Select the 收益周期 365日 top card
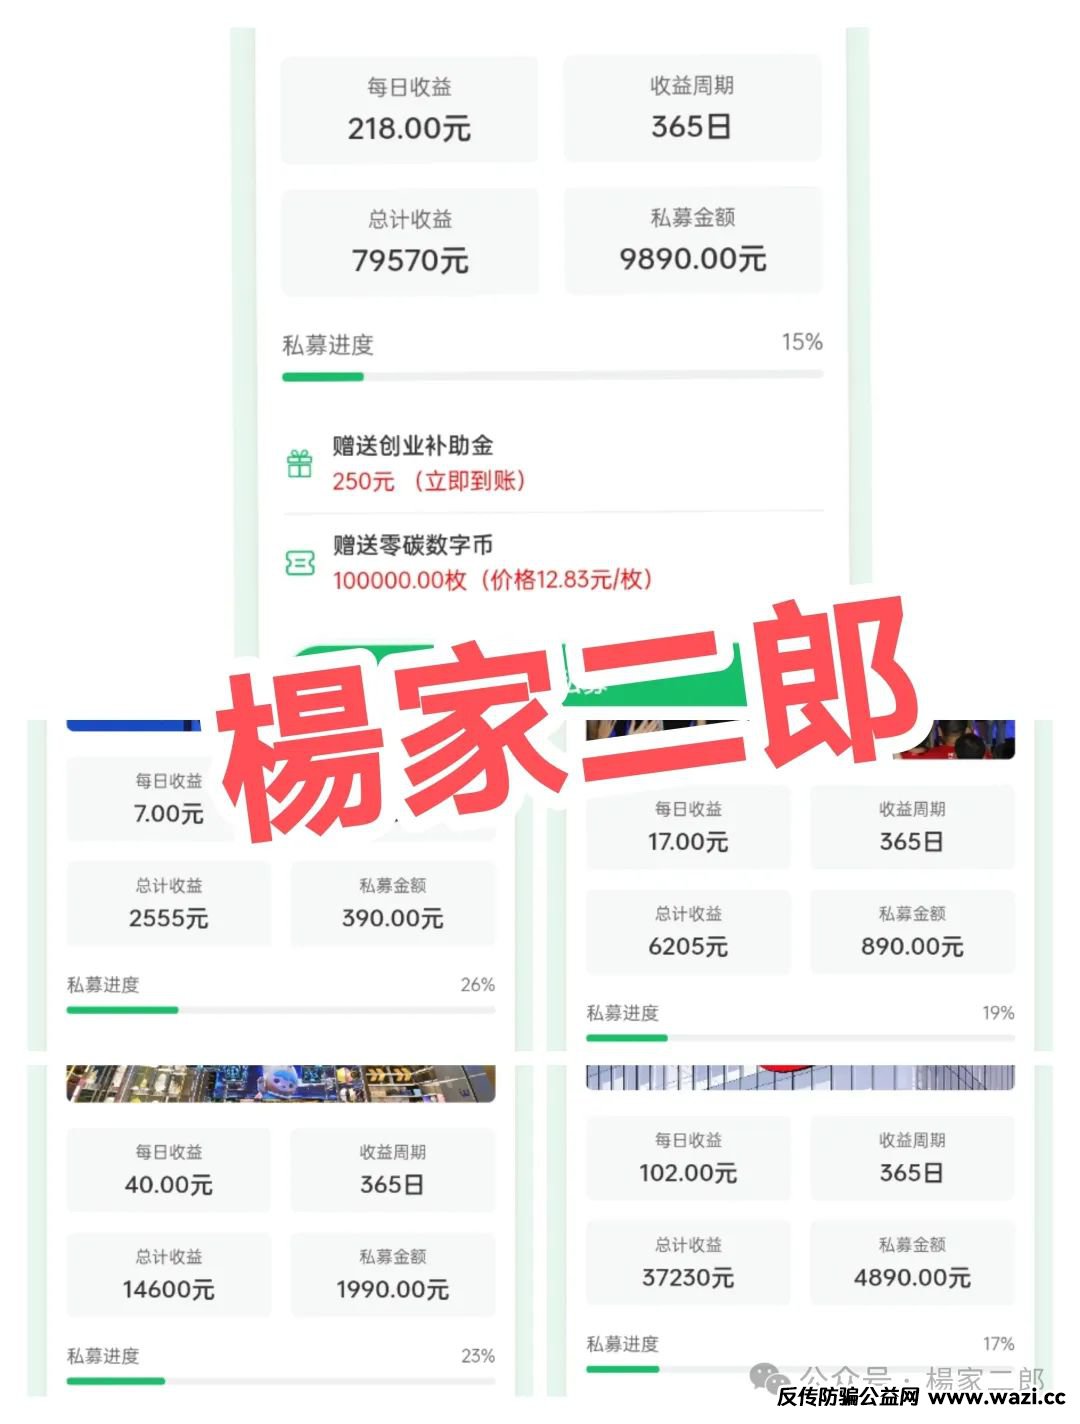 click(x=692, y=109)
